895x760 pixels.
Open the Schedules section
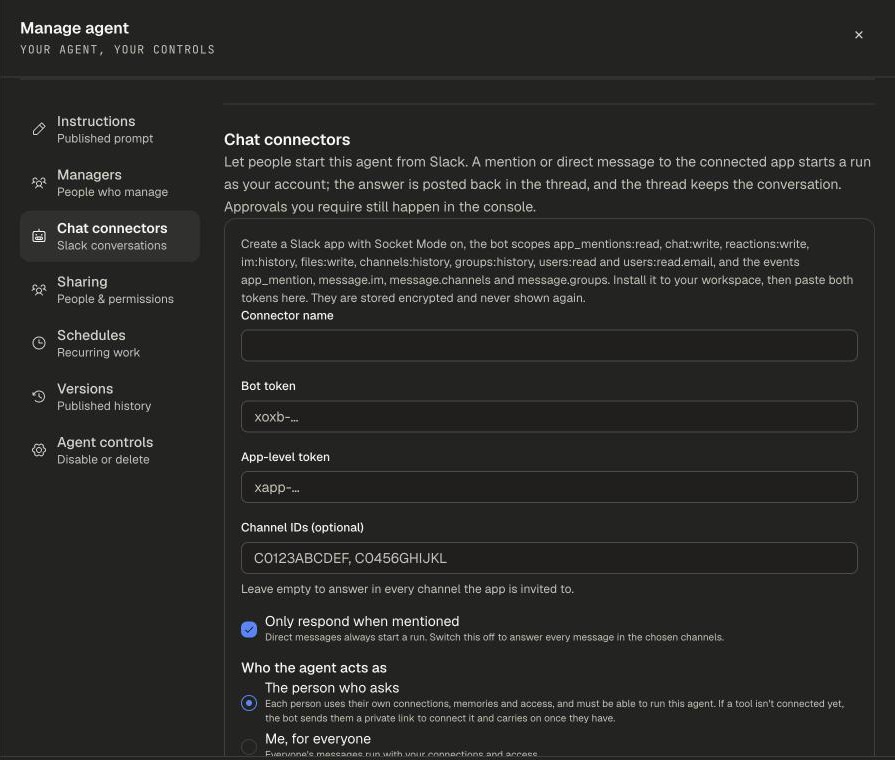pos(110,343)
